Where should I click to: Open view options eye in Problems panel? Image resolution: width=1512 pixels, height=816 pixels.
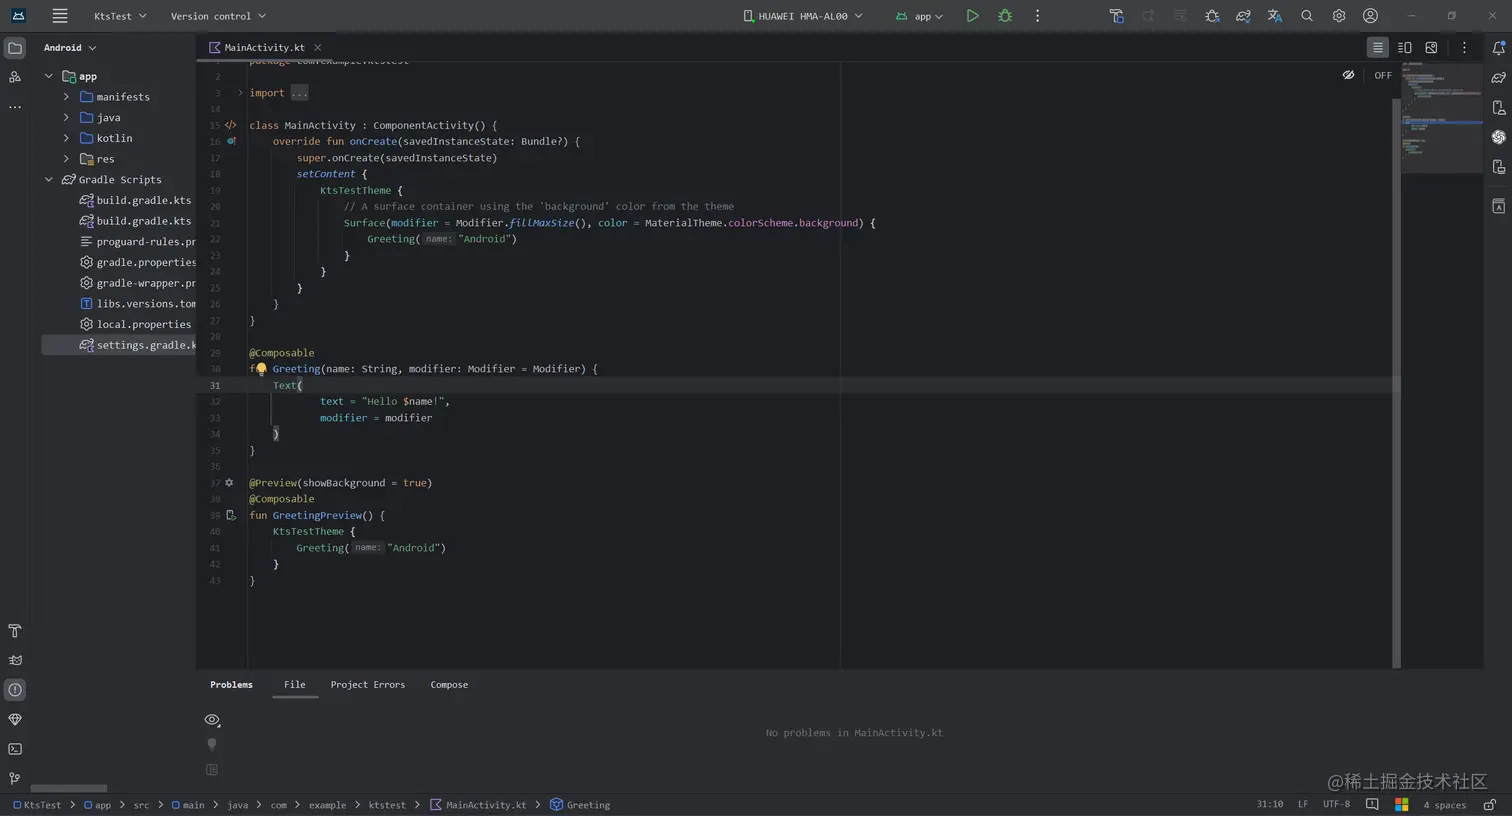point(212,720)
